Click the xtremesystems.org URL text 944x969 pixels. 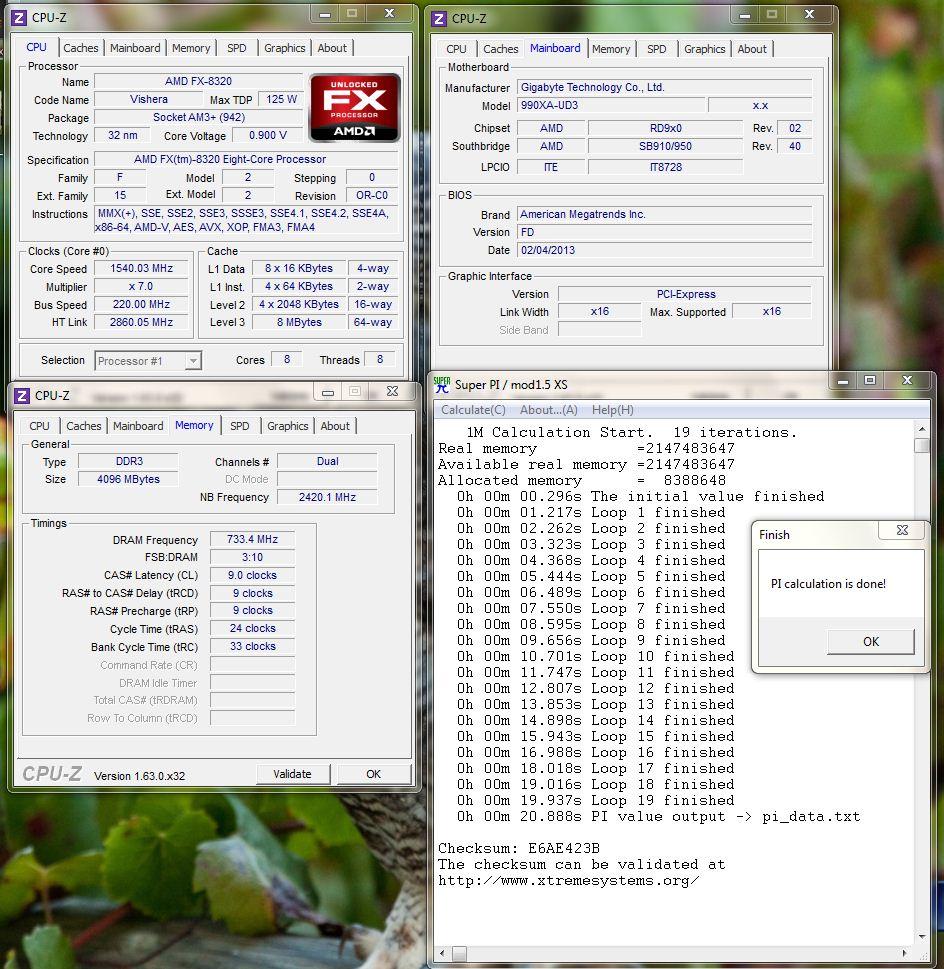[x=569, y=881]
